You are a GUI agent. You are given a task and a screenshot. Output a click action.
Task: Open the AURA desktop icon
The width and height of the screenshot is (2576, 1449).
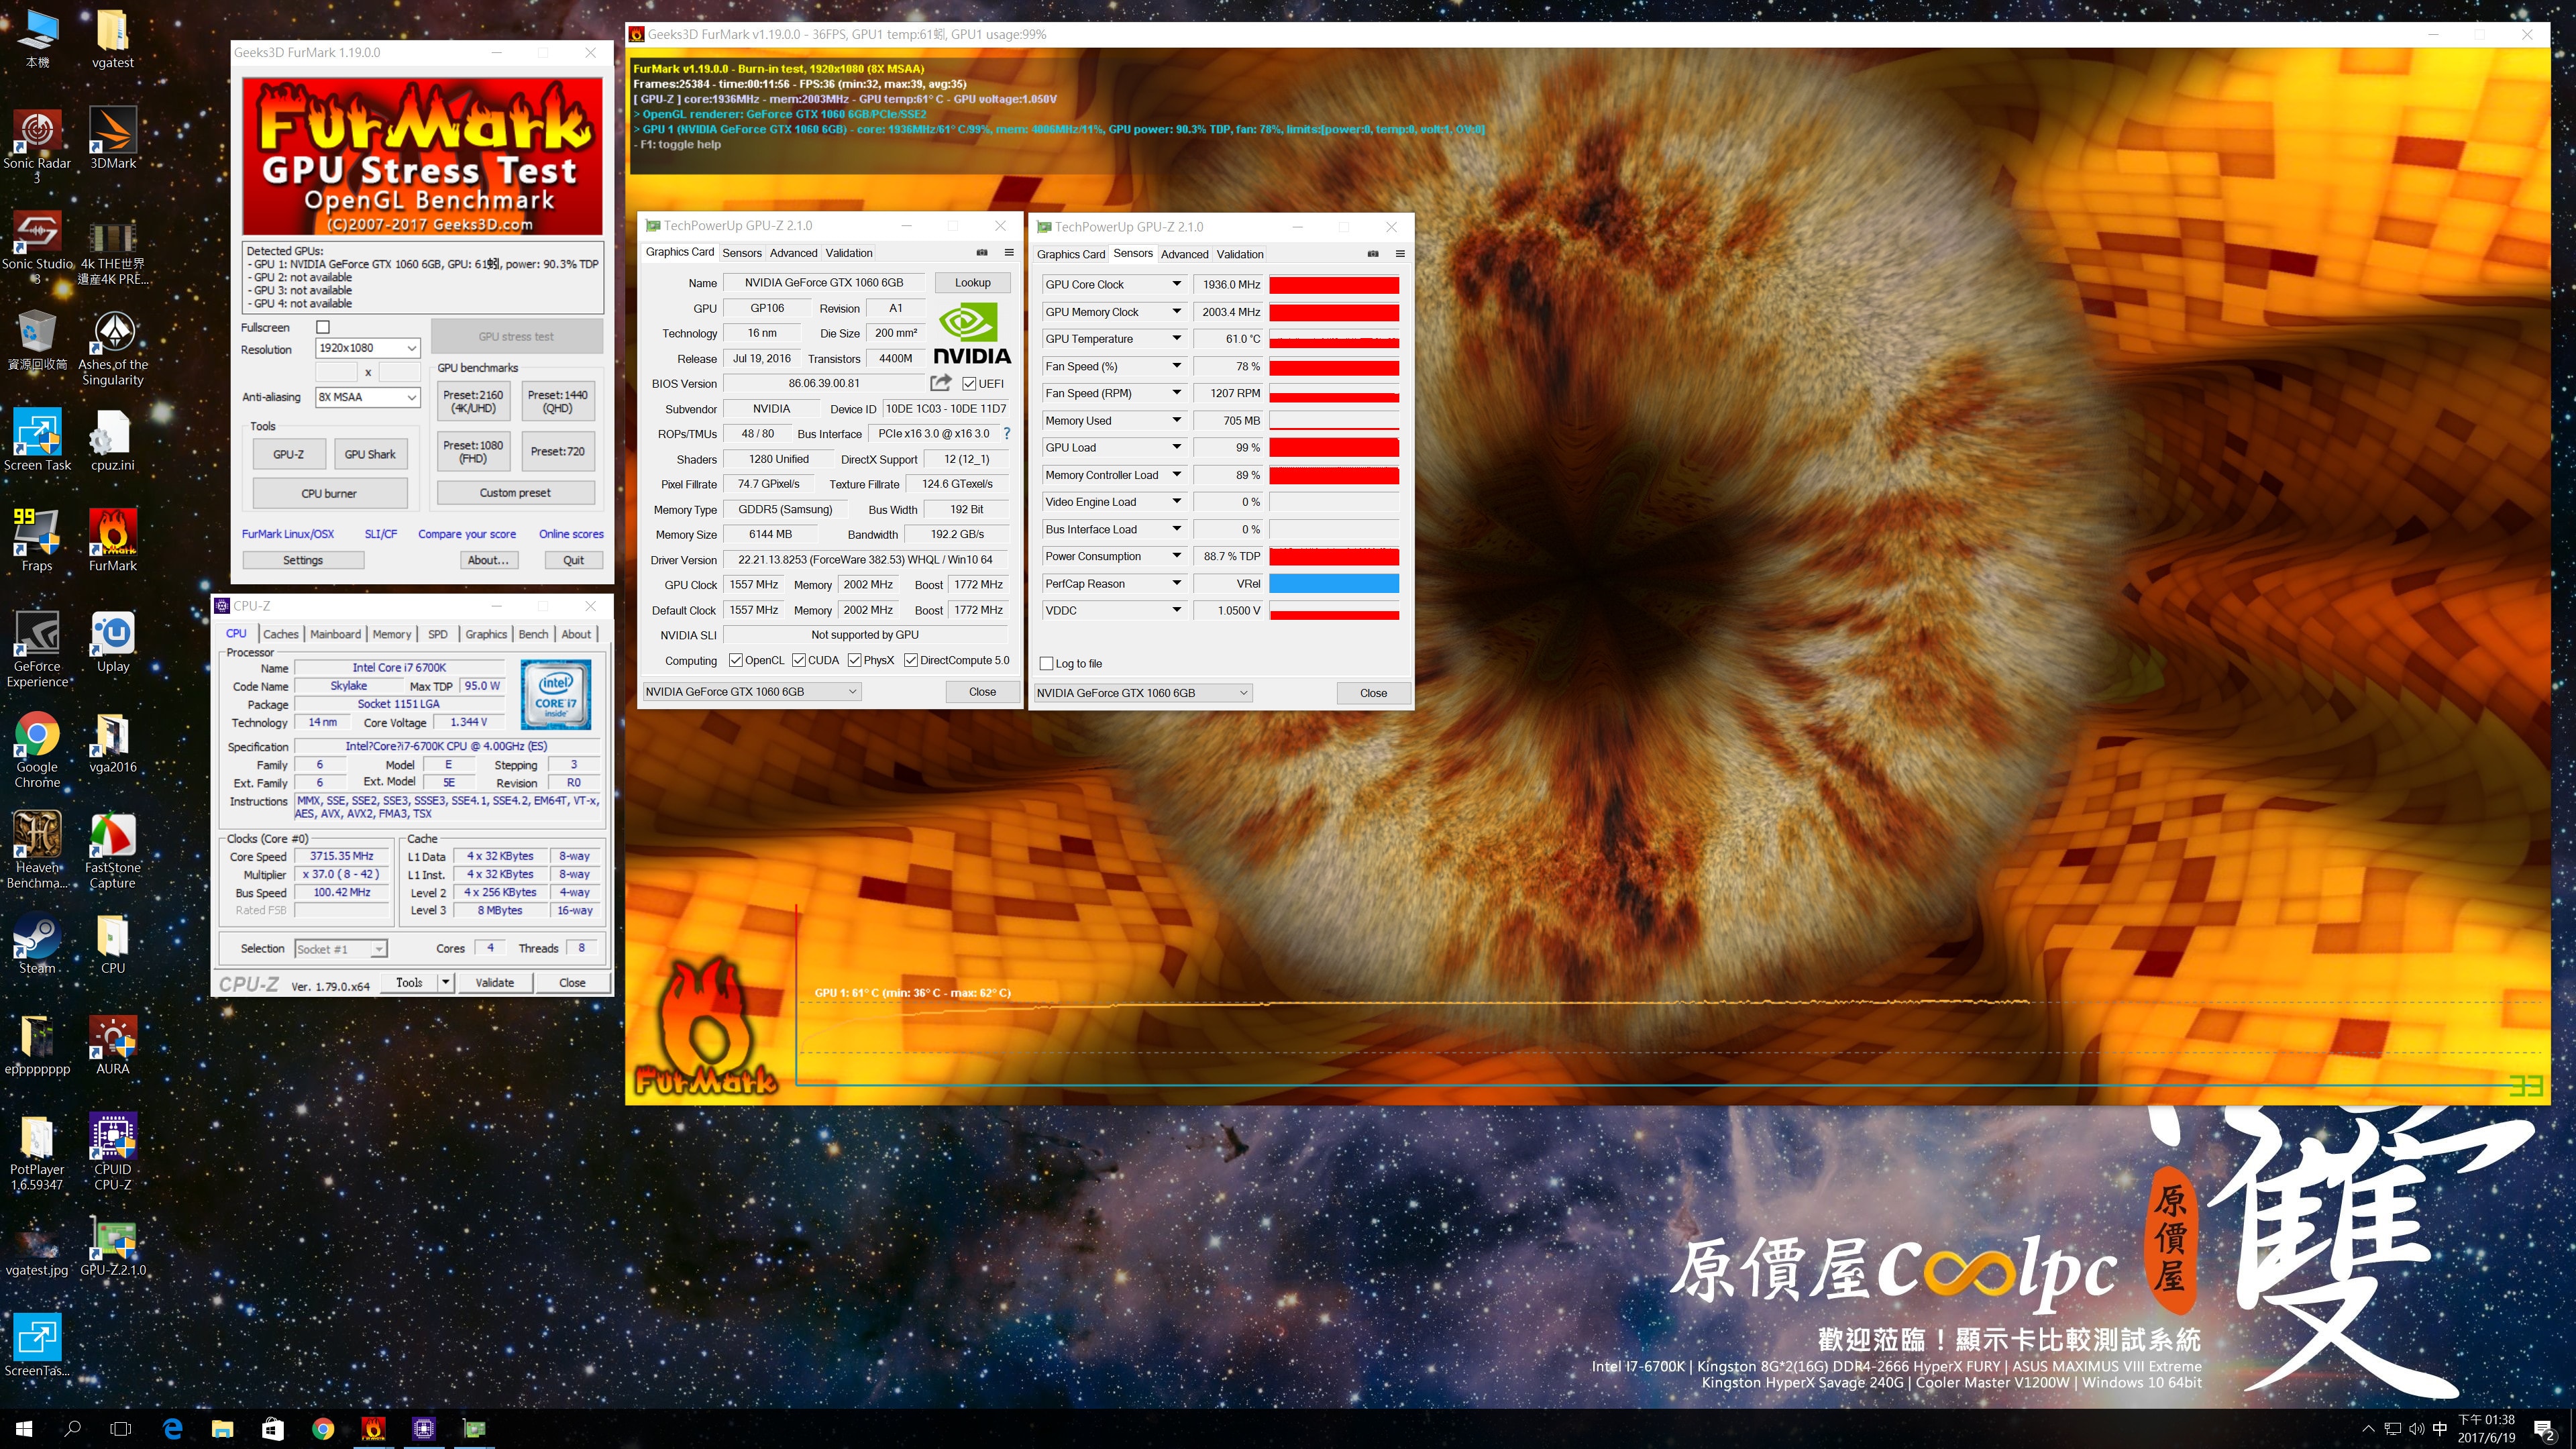click(x=112, y=1044)
